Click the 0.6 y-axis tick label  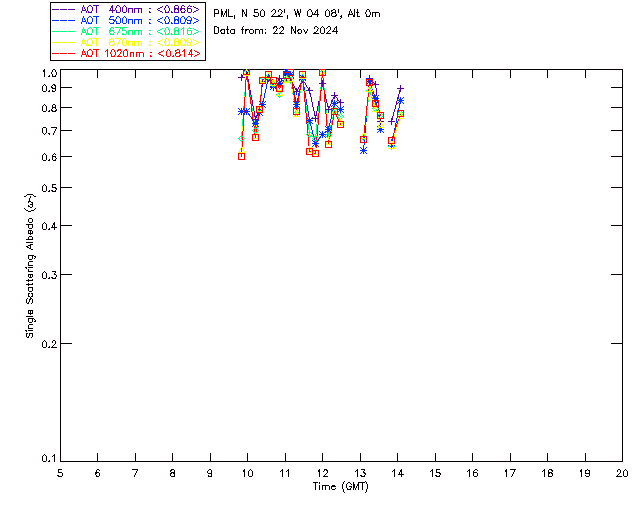[49, 157]
